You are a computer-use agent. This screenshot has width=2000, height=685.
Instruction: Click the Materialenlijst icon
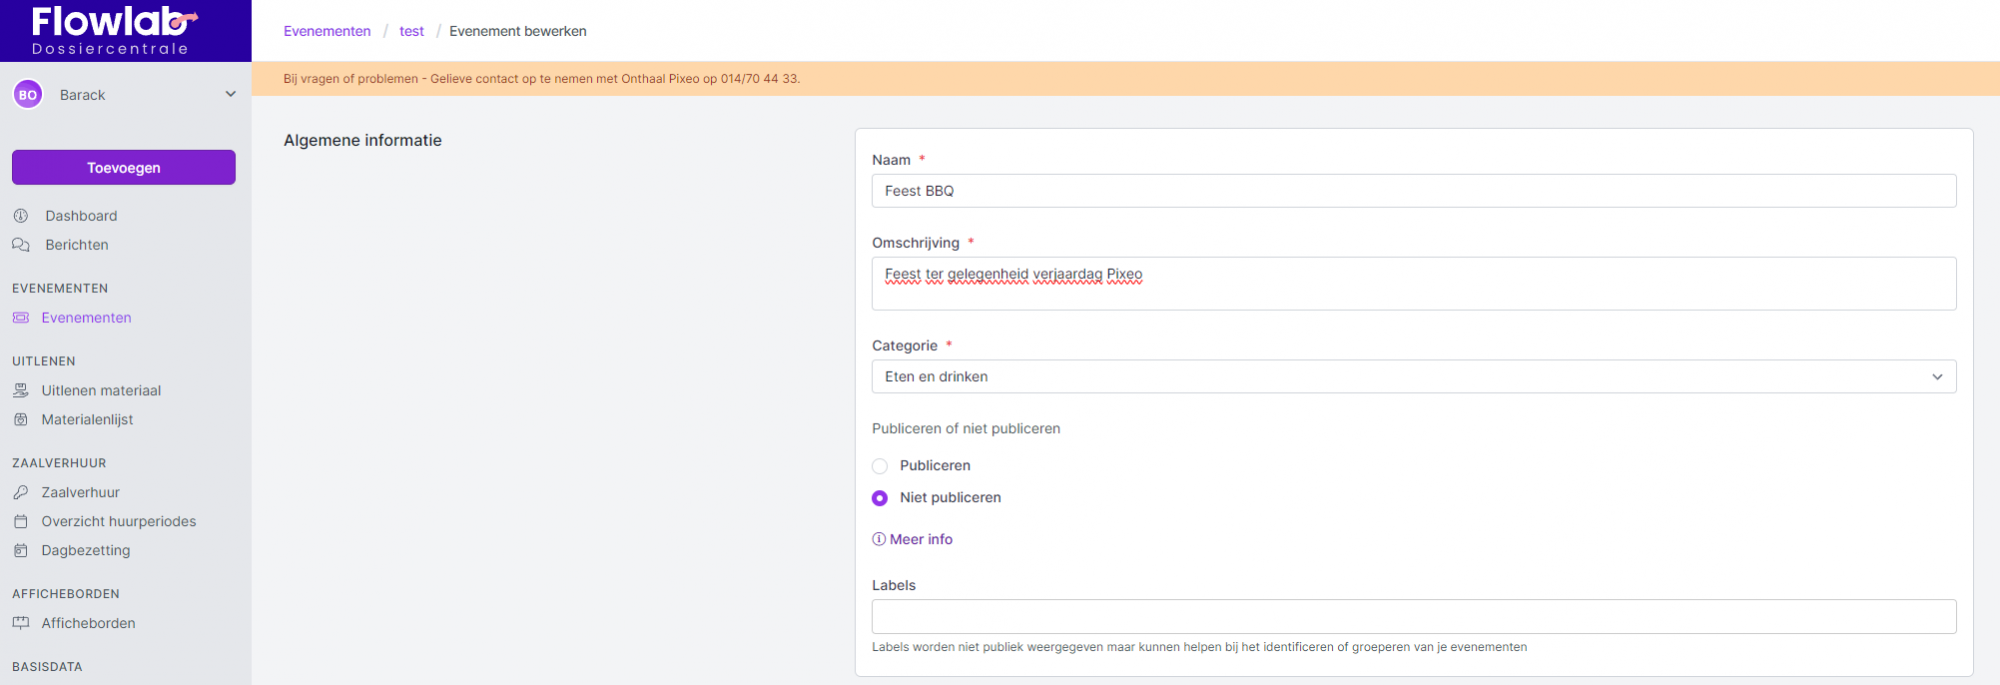[21, 420]
